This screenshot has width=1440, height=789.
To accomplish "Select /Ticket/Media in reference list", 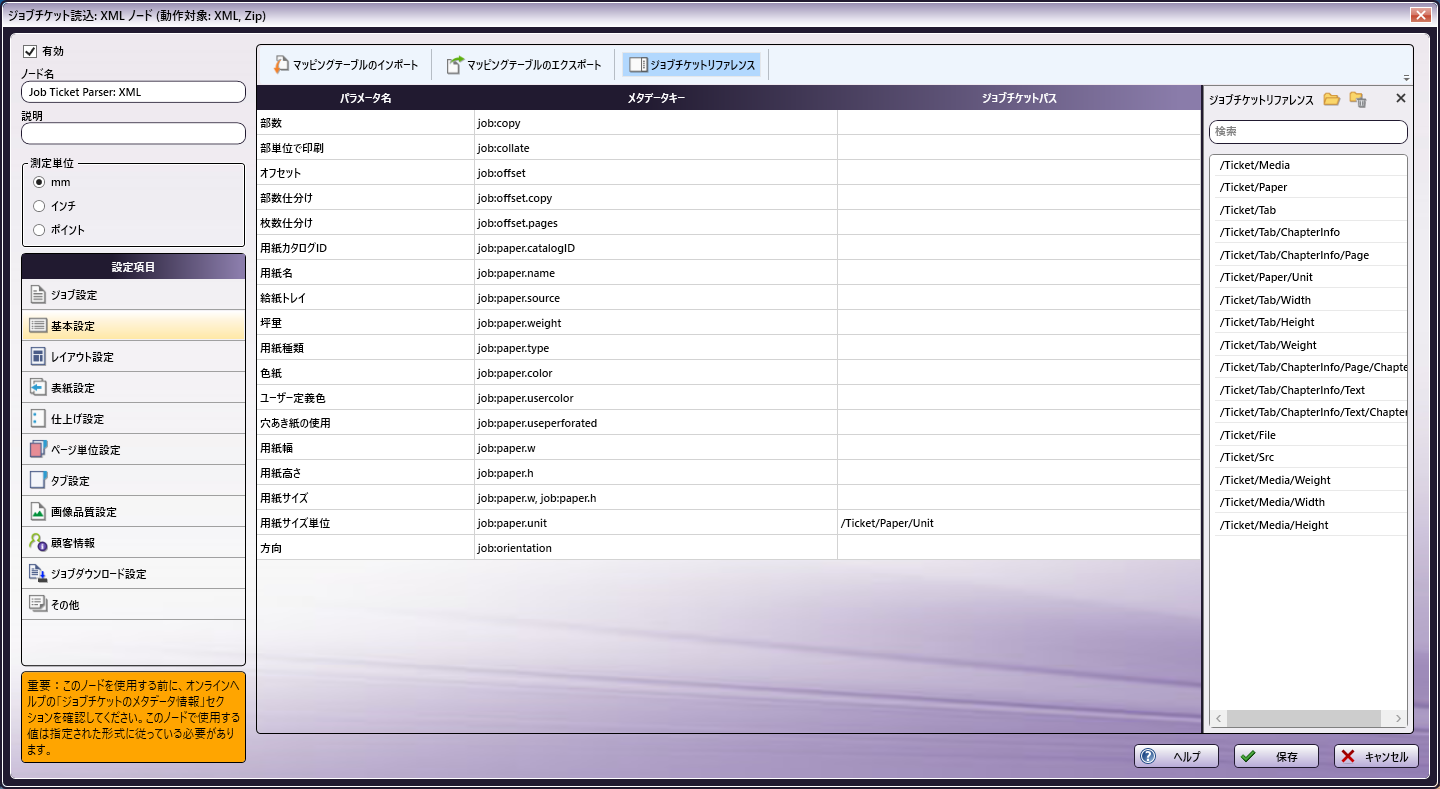I will pyautogui.click(x=1310, y=165).
